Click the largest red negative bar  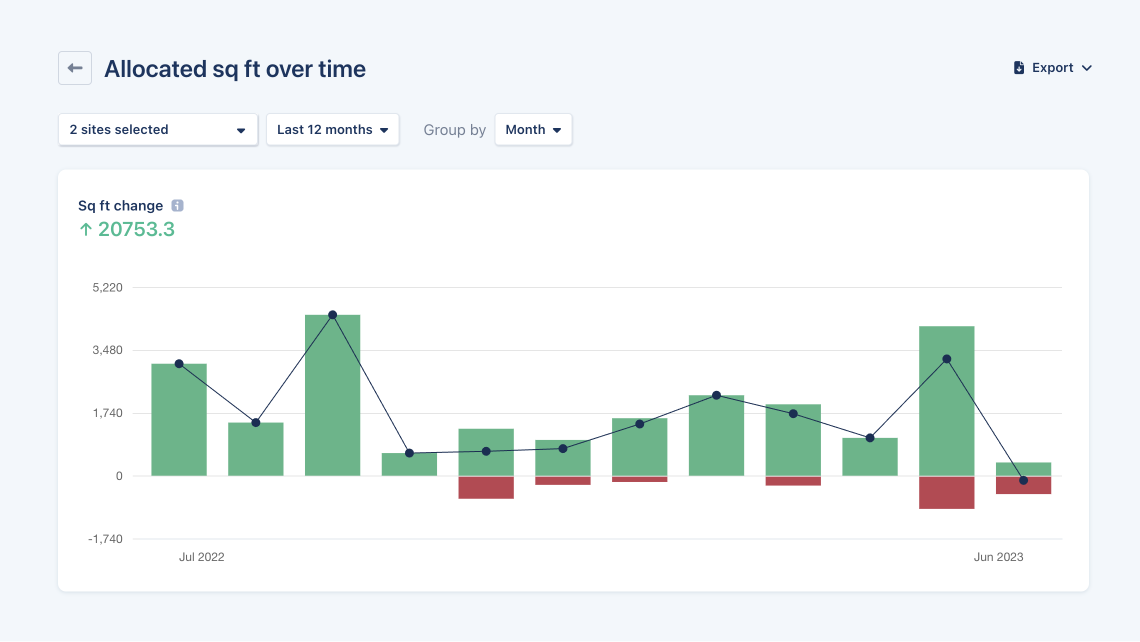click(946, 492)
